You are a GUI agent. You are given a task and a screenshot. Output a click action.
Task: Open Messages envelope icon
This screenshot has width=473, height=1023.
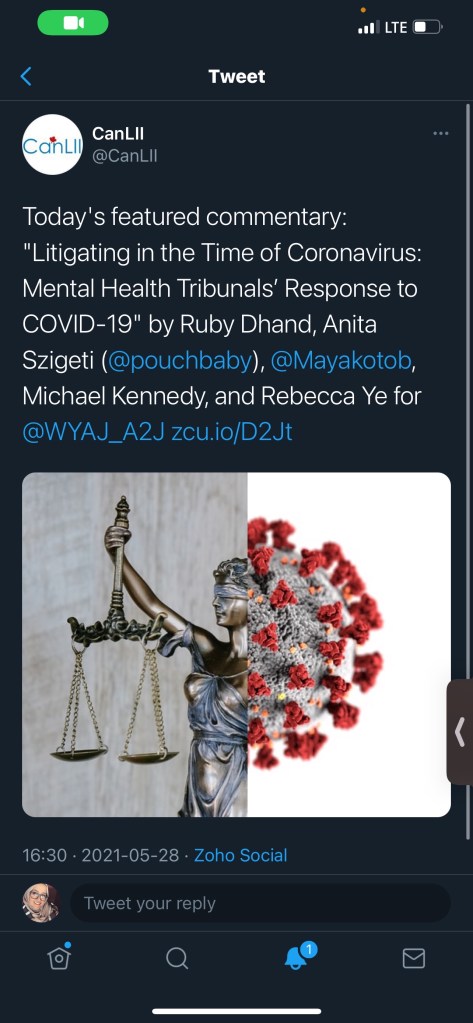[414, 958]
